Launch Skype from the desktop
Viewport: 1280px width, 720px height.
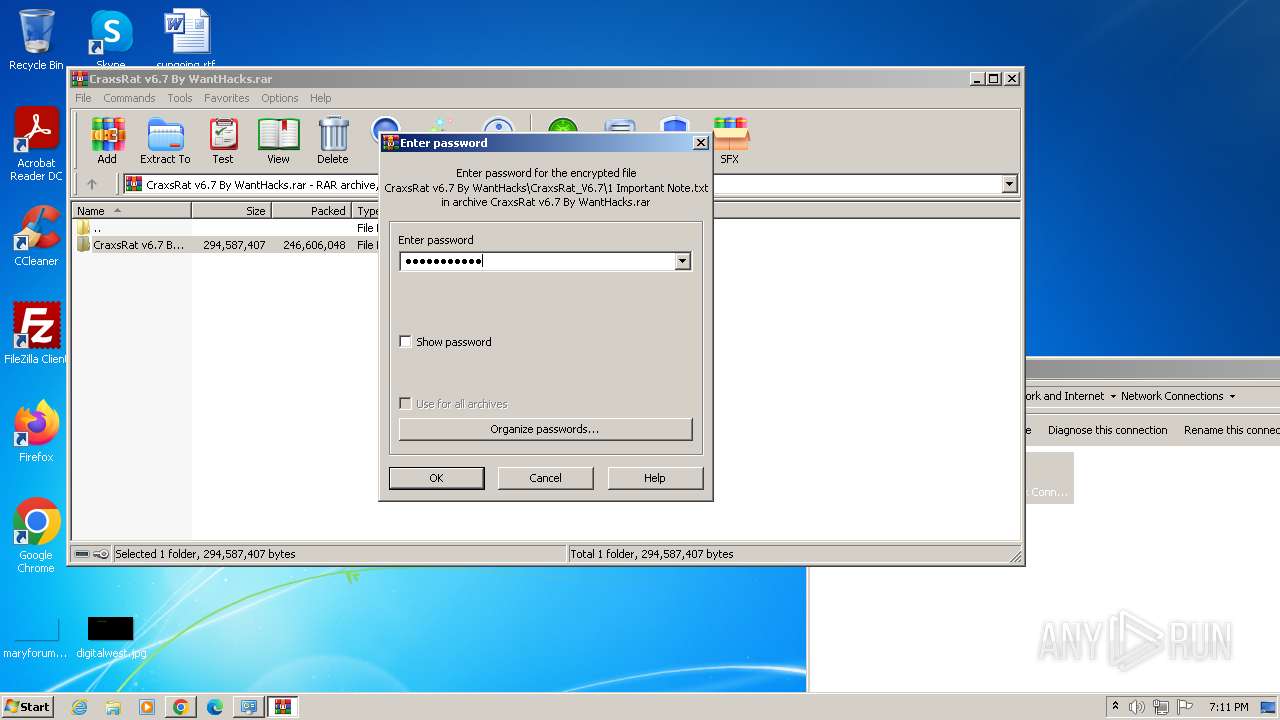tap(110, 39)
